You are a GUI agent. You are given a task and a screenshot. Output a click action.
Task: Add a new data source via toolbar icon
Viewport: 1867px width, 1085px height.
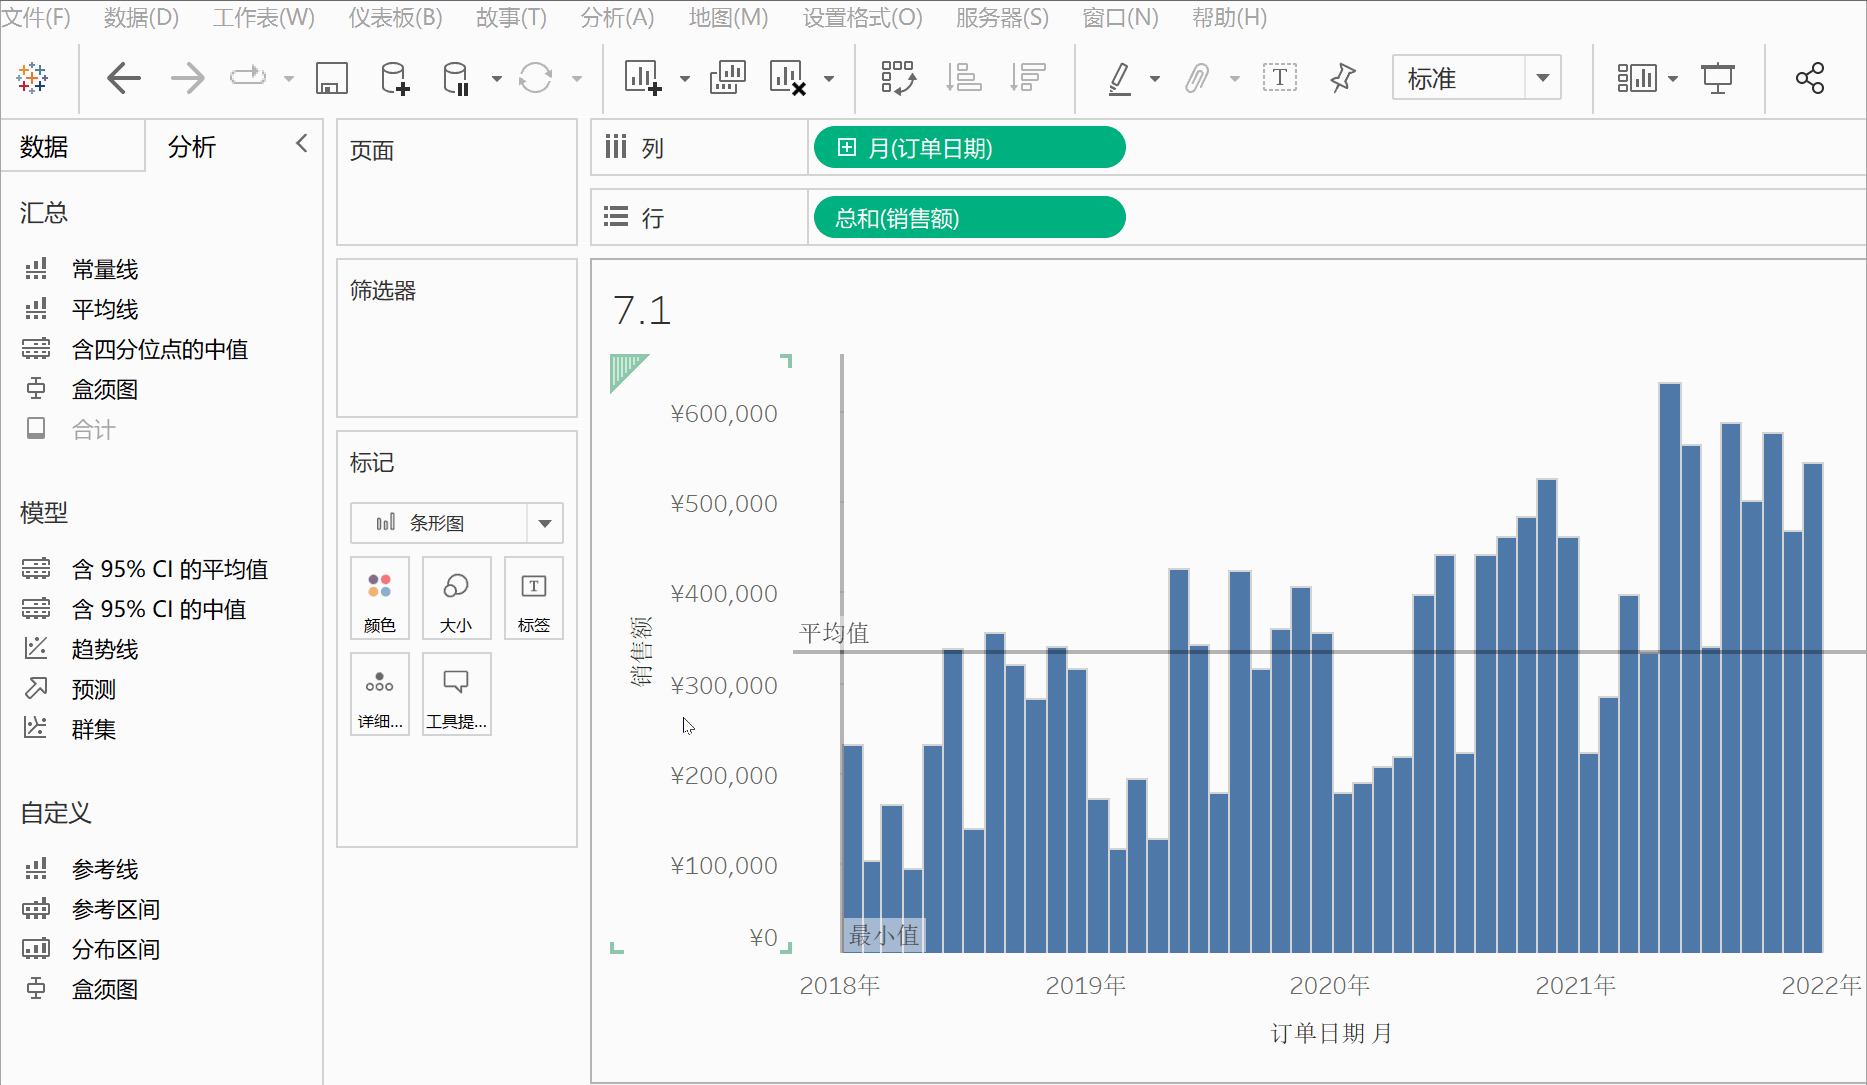coord(393,77)
